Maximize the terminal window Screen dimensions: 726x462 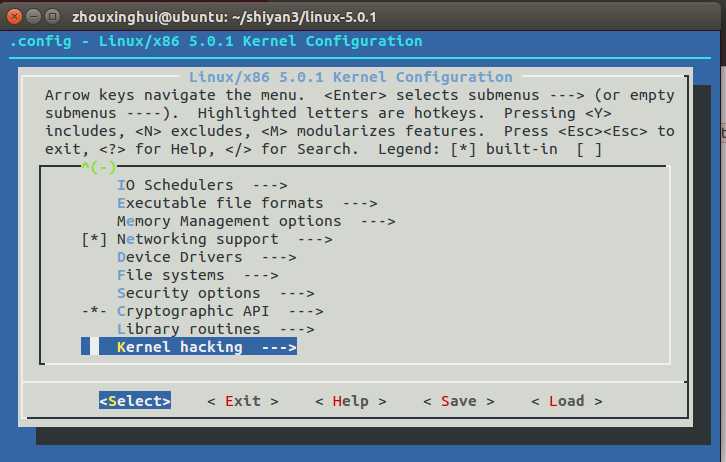(x=53, y=17)
